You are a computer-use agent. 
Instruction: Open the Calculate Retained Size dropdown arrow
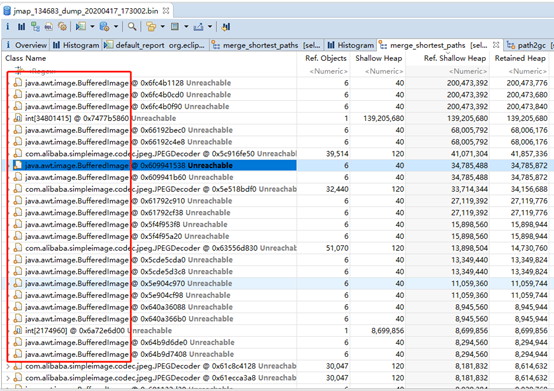tap(186, 26)
